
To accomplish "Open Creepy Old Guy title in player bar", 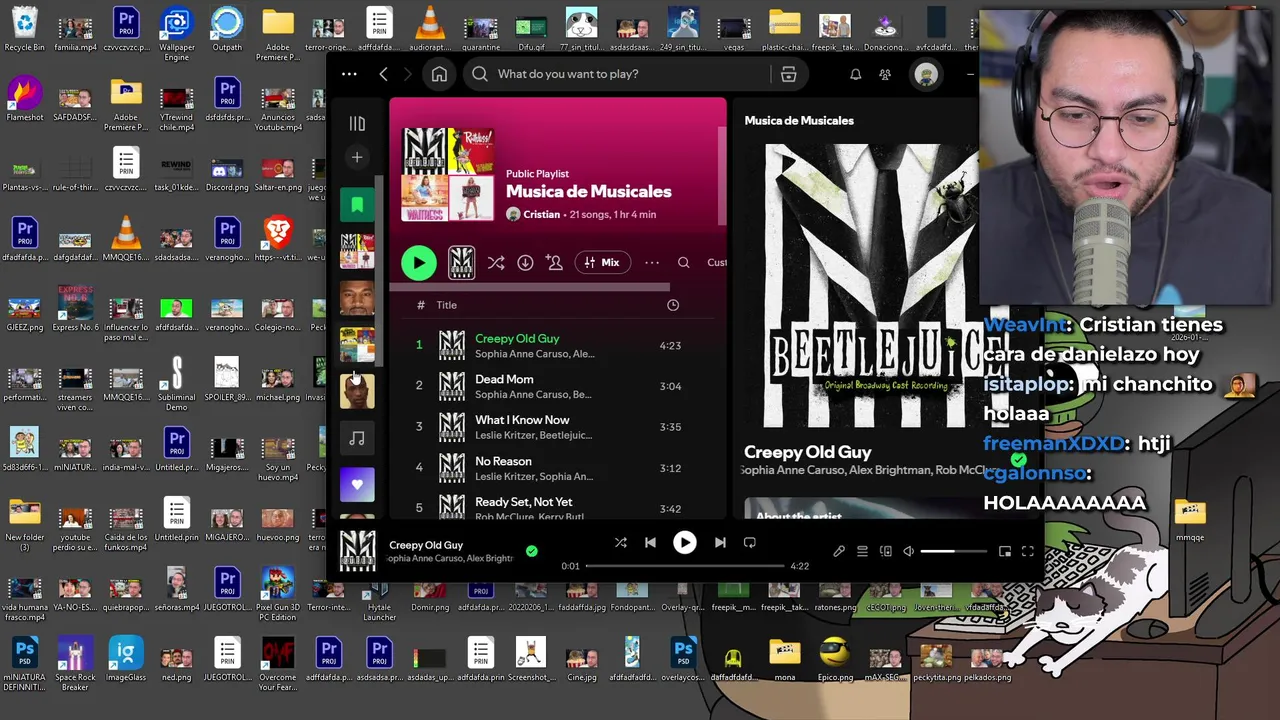I will click(426, 545).
